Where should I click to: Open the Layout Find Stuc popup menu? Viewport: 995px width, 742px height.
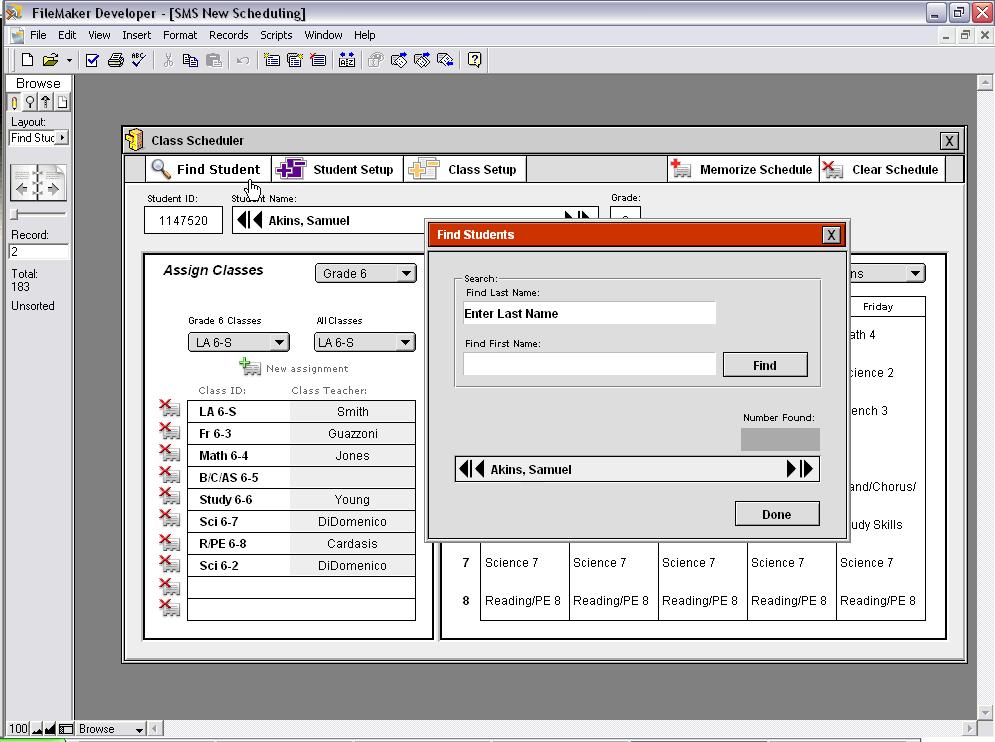[39, 138]
